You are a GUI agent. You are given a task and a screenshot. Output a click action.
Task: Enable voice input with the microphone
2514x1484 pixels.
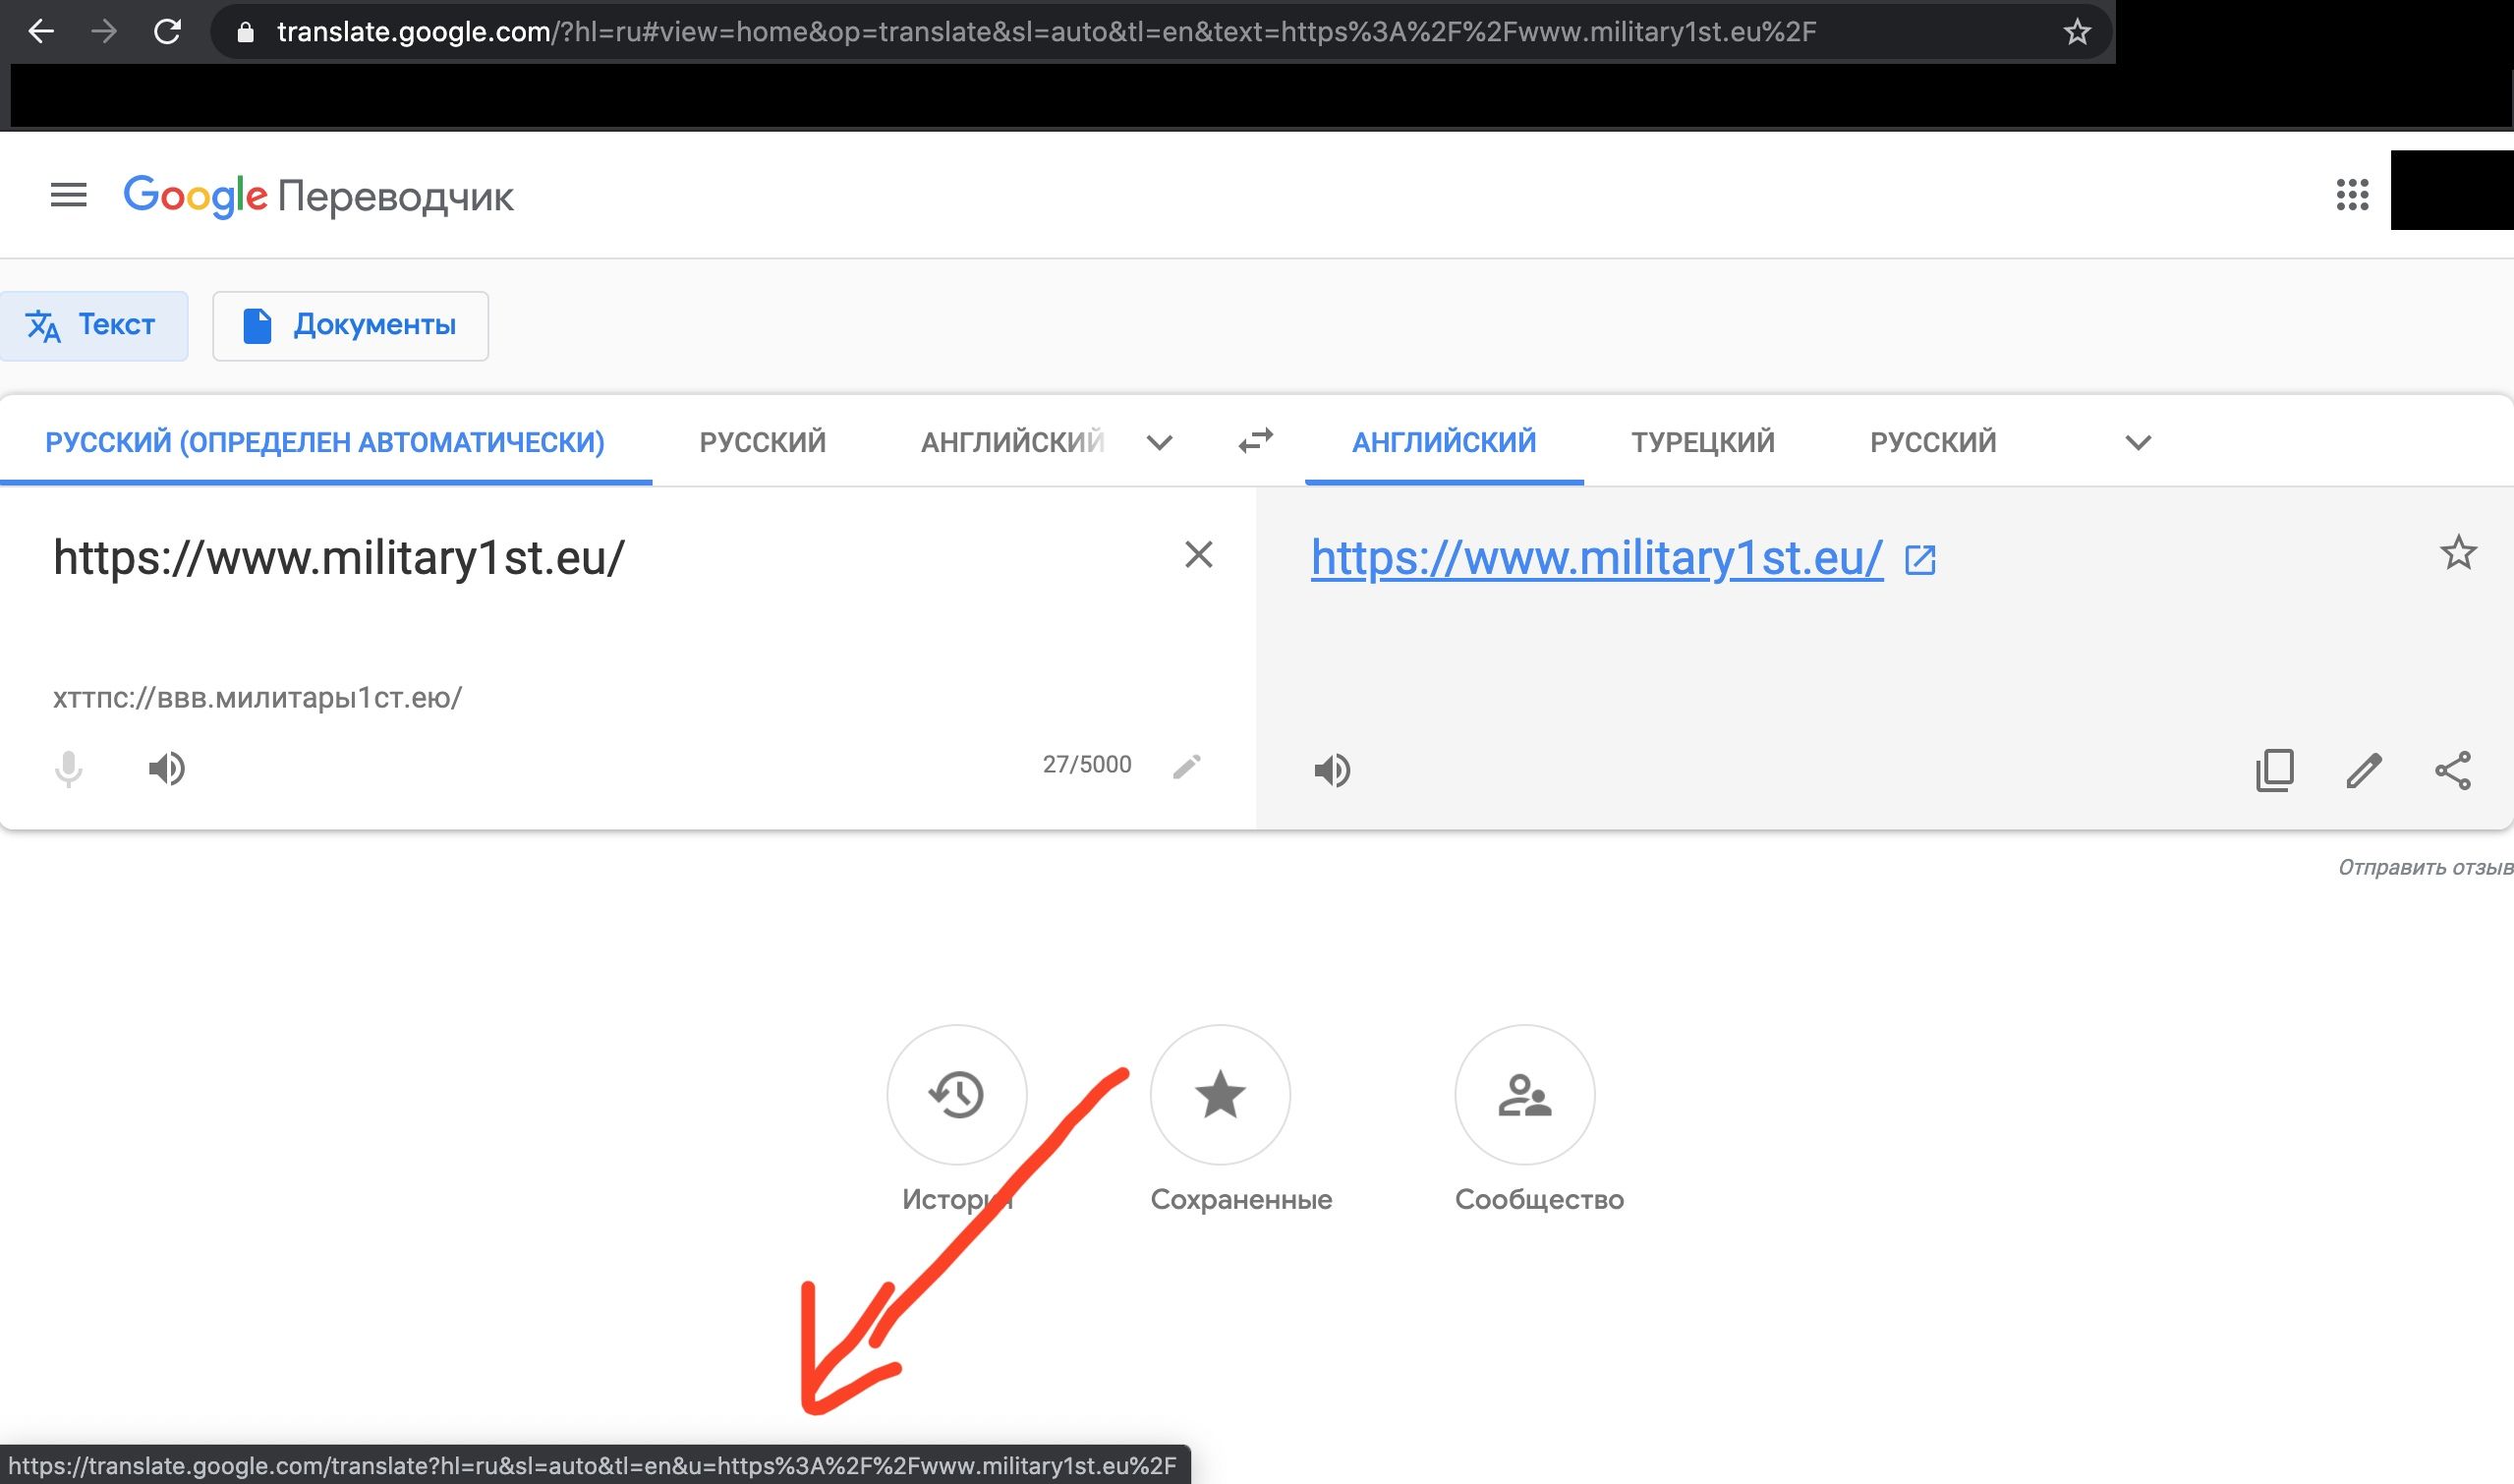(x=68, y=769)
